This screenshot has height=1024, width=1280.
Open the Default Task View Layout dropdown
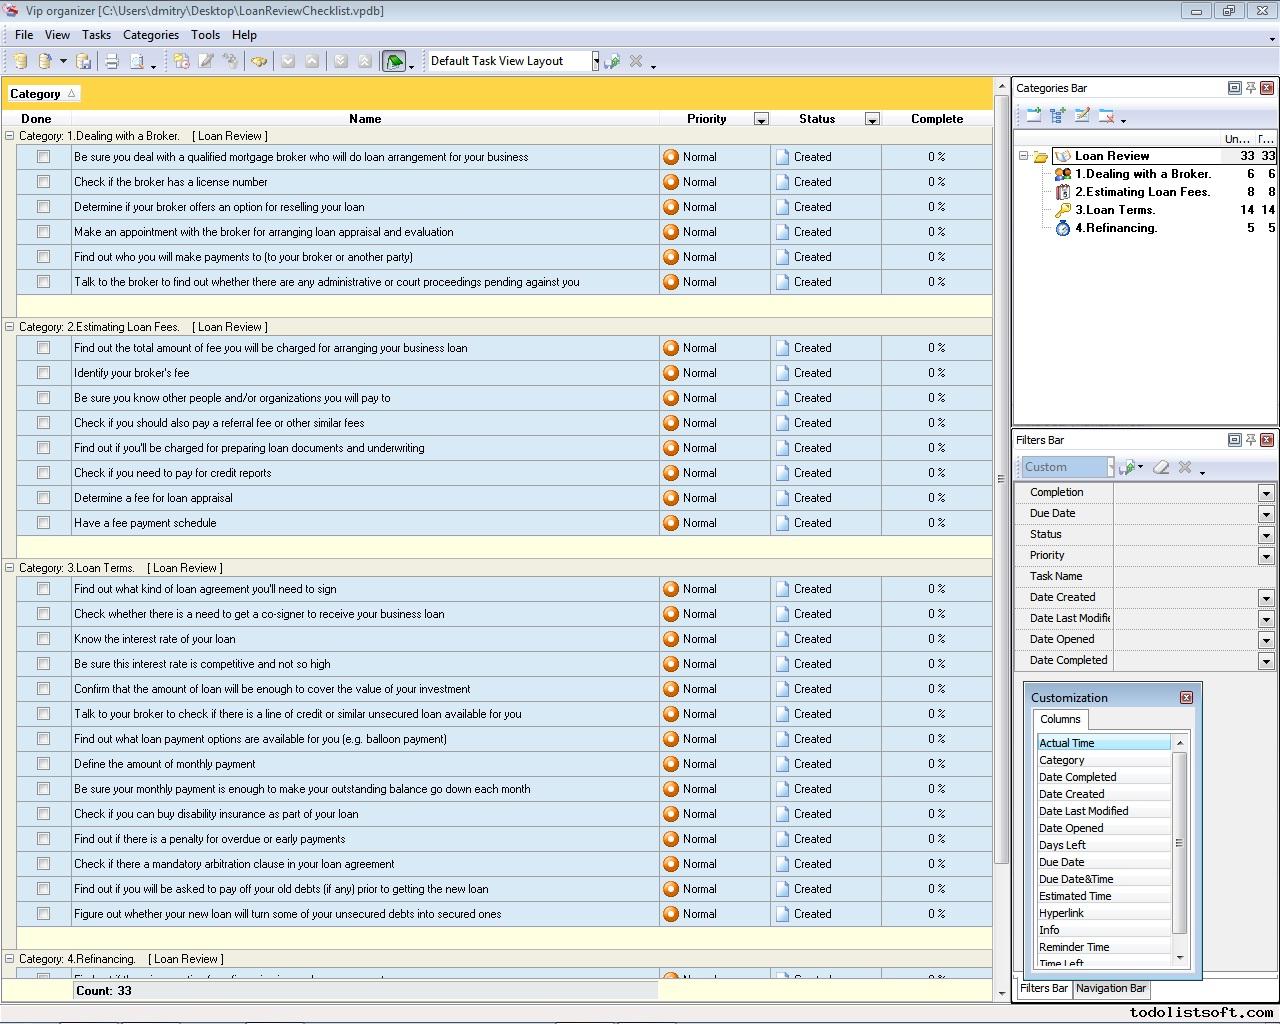595,62
